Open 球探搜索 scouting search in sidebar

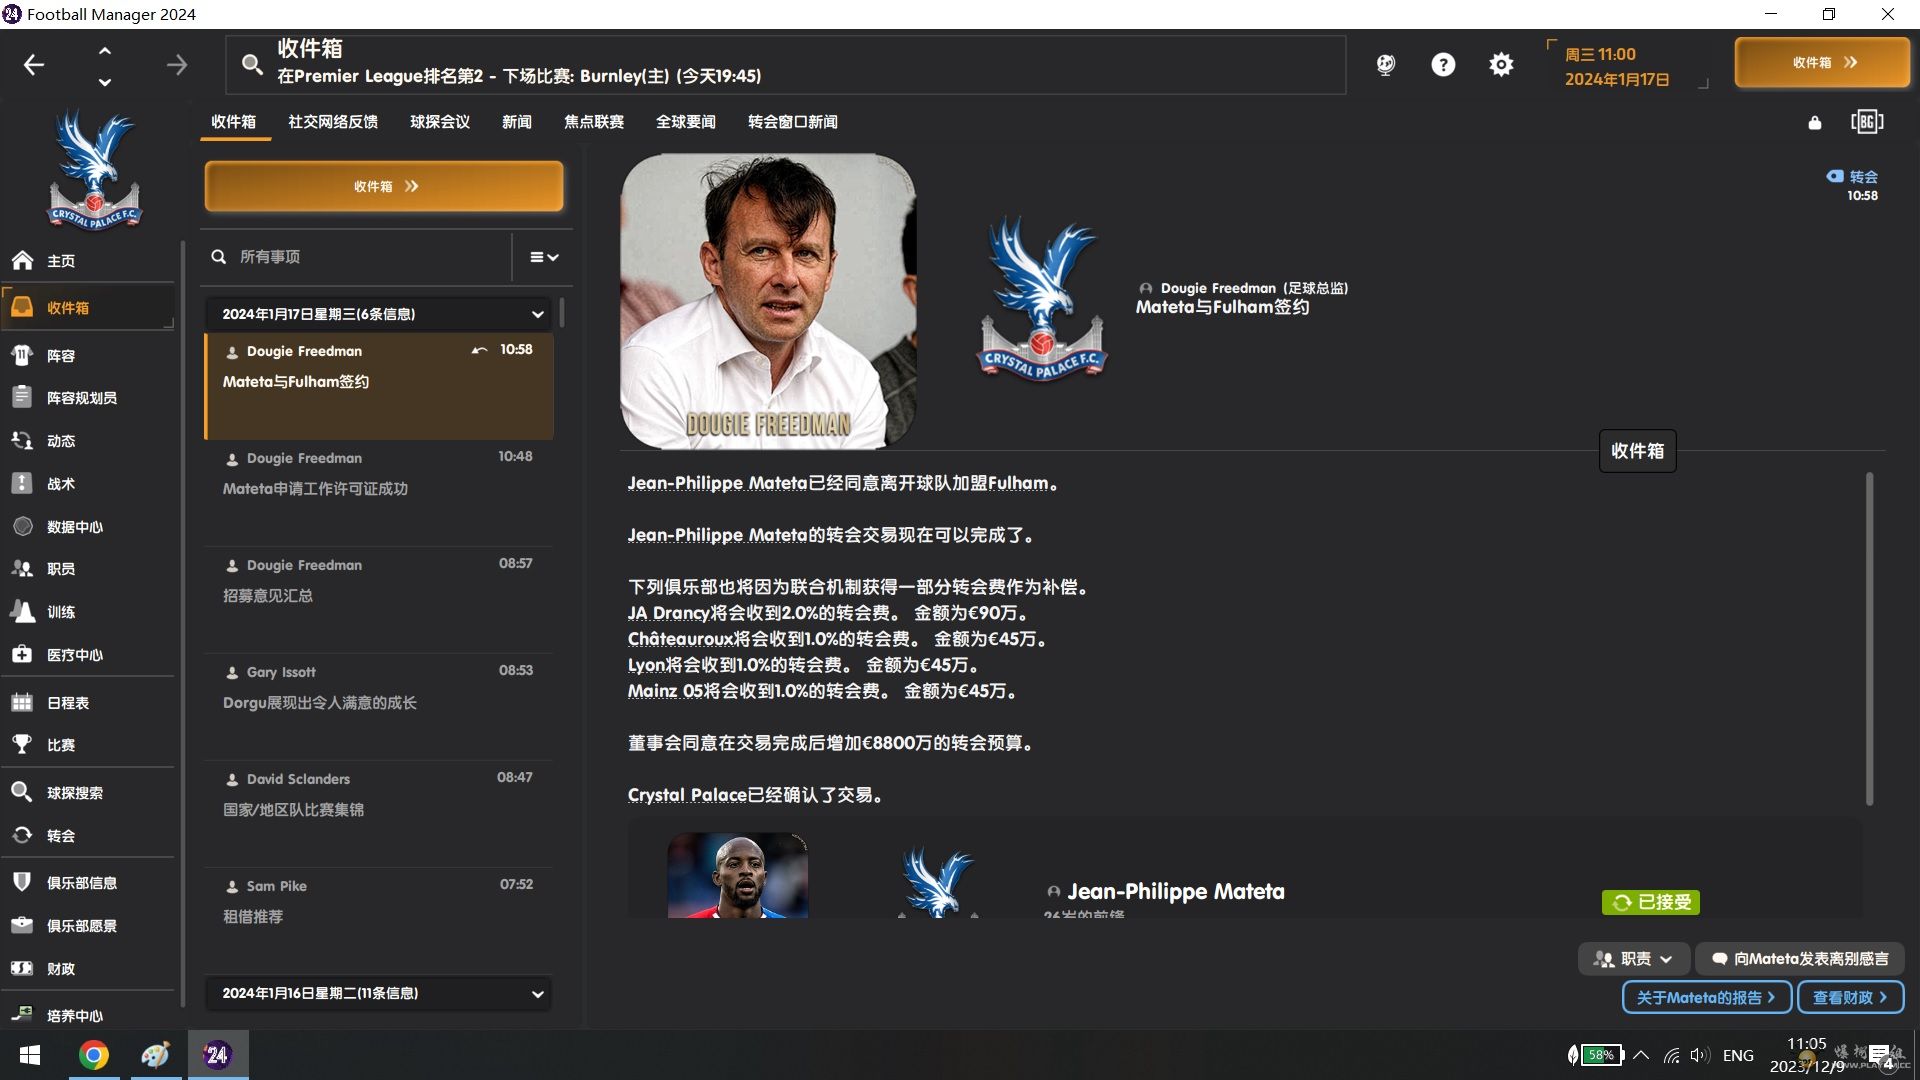(x=74, y=793)
